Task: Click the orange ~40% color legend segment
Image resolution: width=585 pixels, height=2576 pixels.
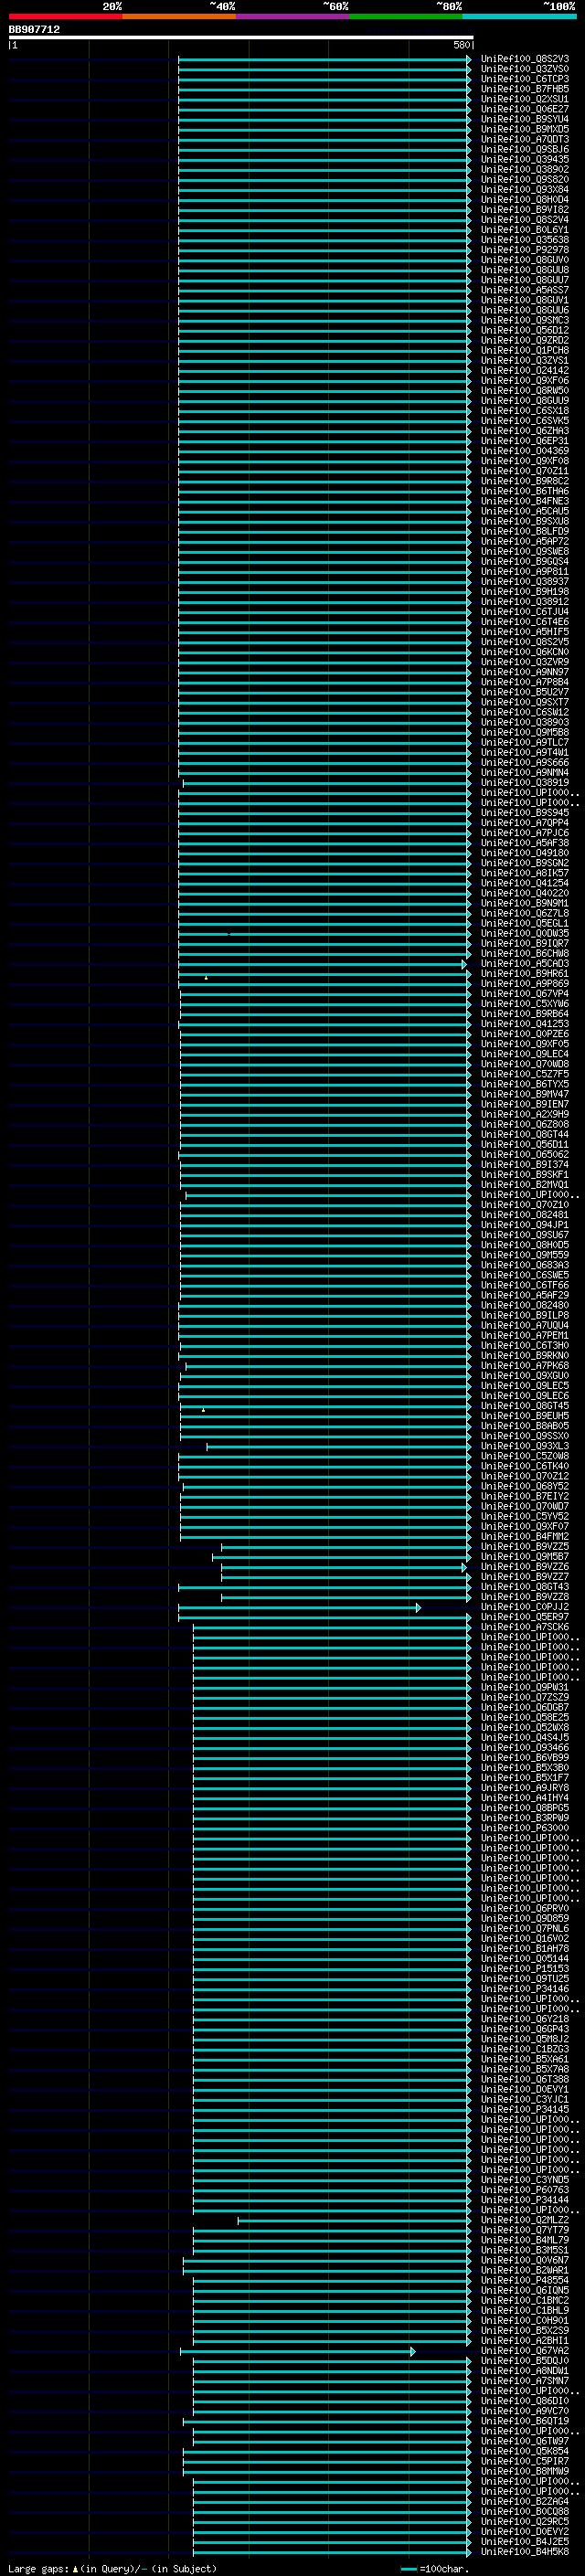Action: pos(179,16)
